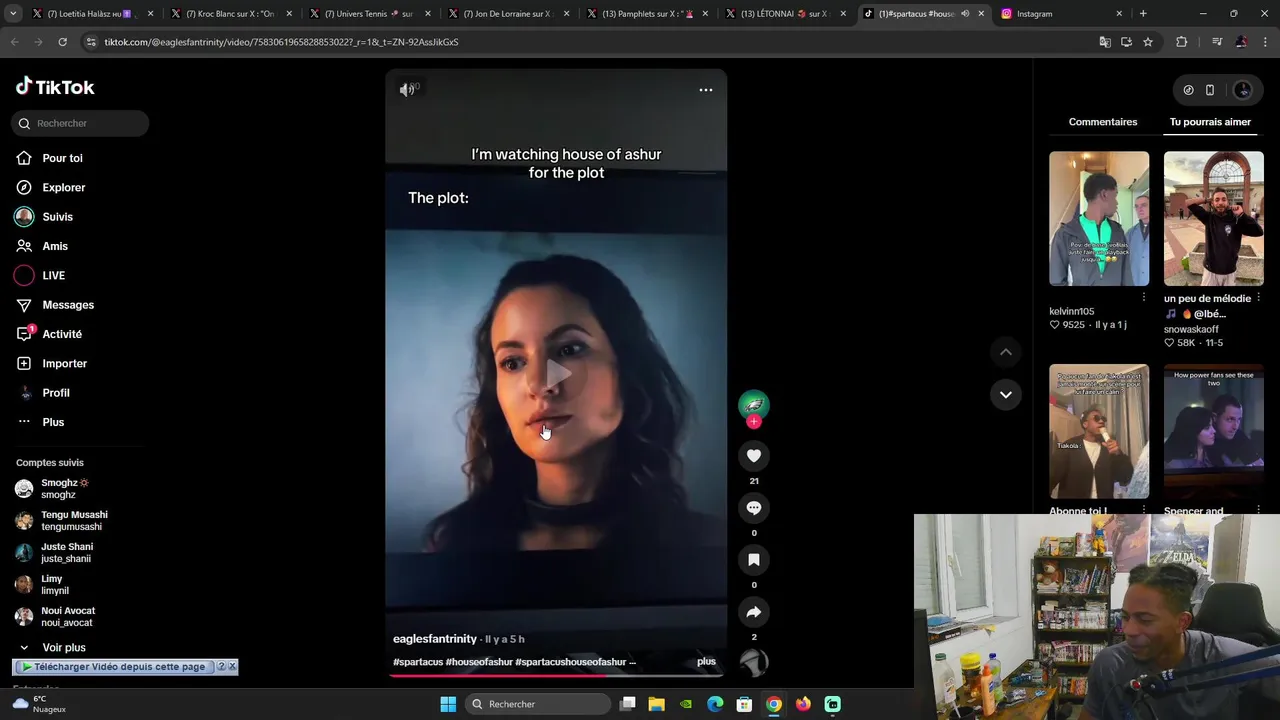Go to previous video with up chevron
Image resolution: width=1280 pixels, height=720 pixels.
click(1006, 352)
